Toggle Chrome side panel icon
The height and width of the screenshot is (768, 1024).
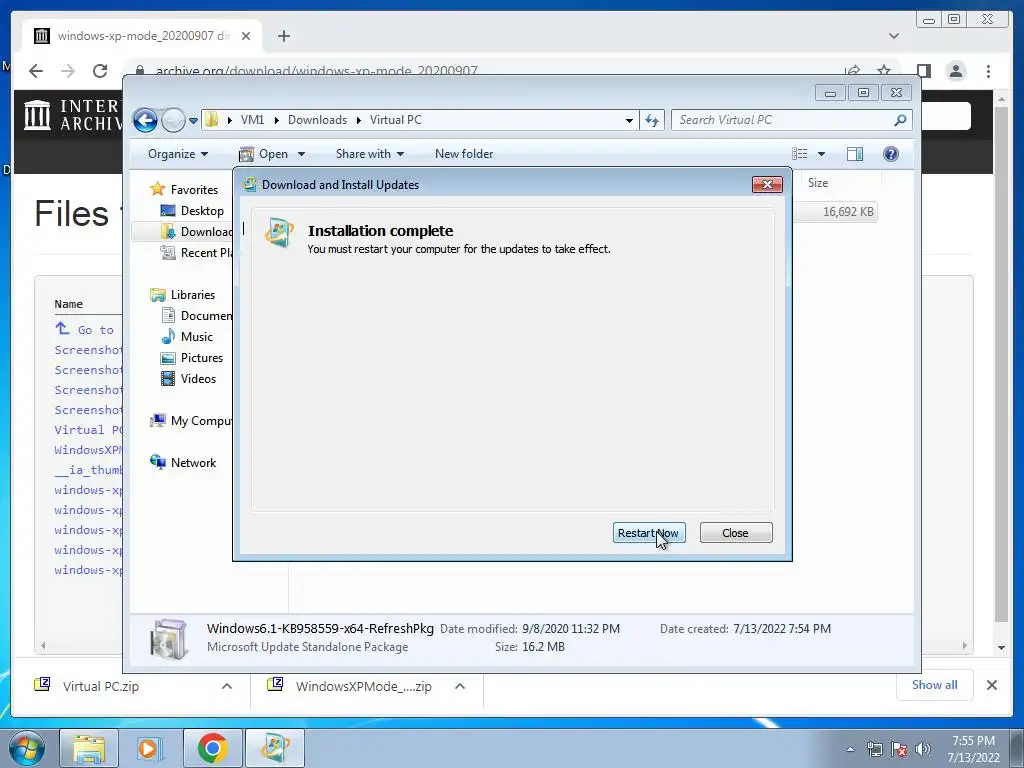[923, 71]
